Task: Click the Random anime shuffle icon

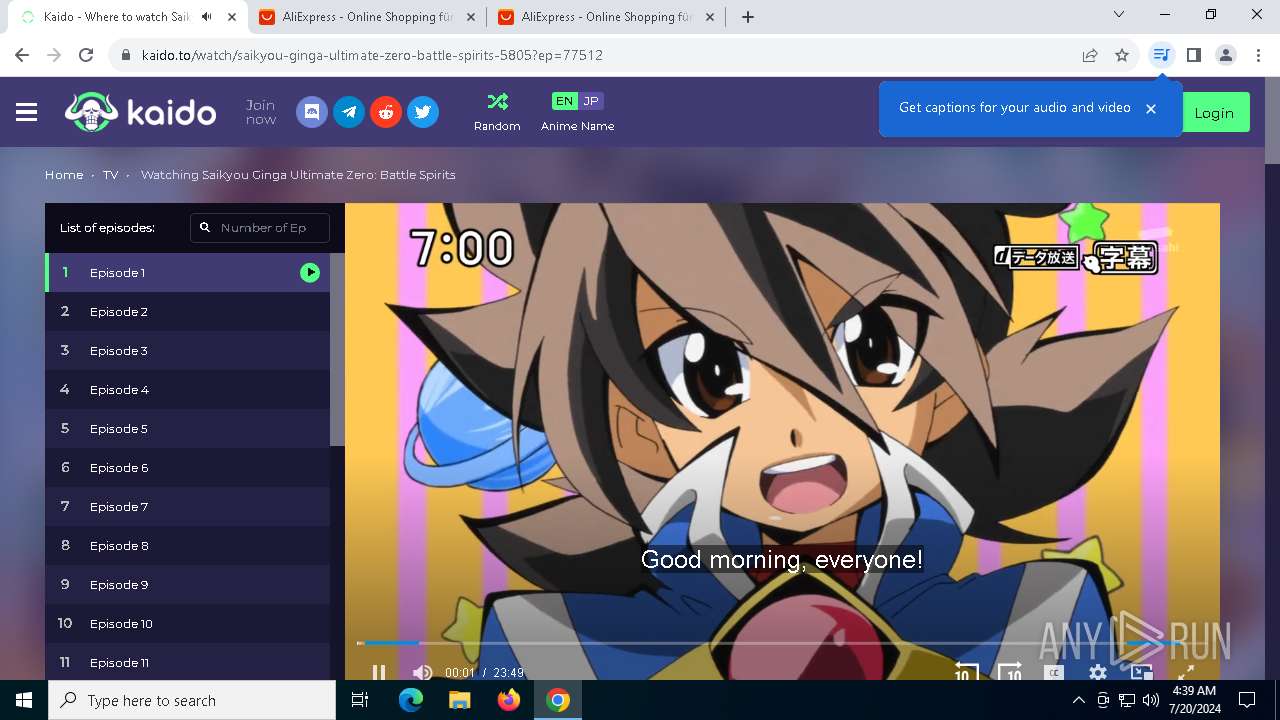Action: (x=497, y=102)
